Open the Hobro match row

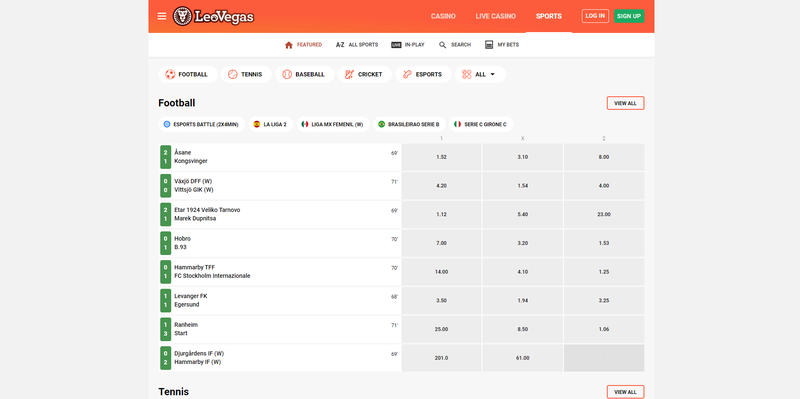click(280, 243)
